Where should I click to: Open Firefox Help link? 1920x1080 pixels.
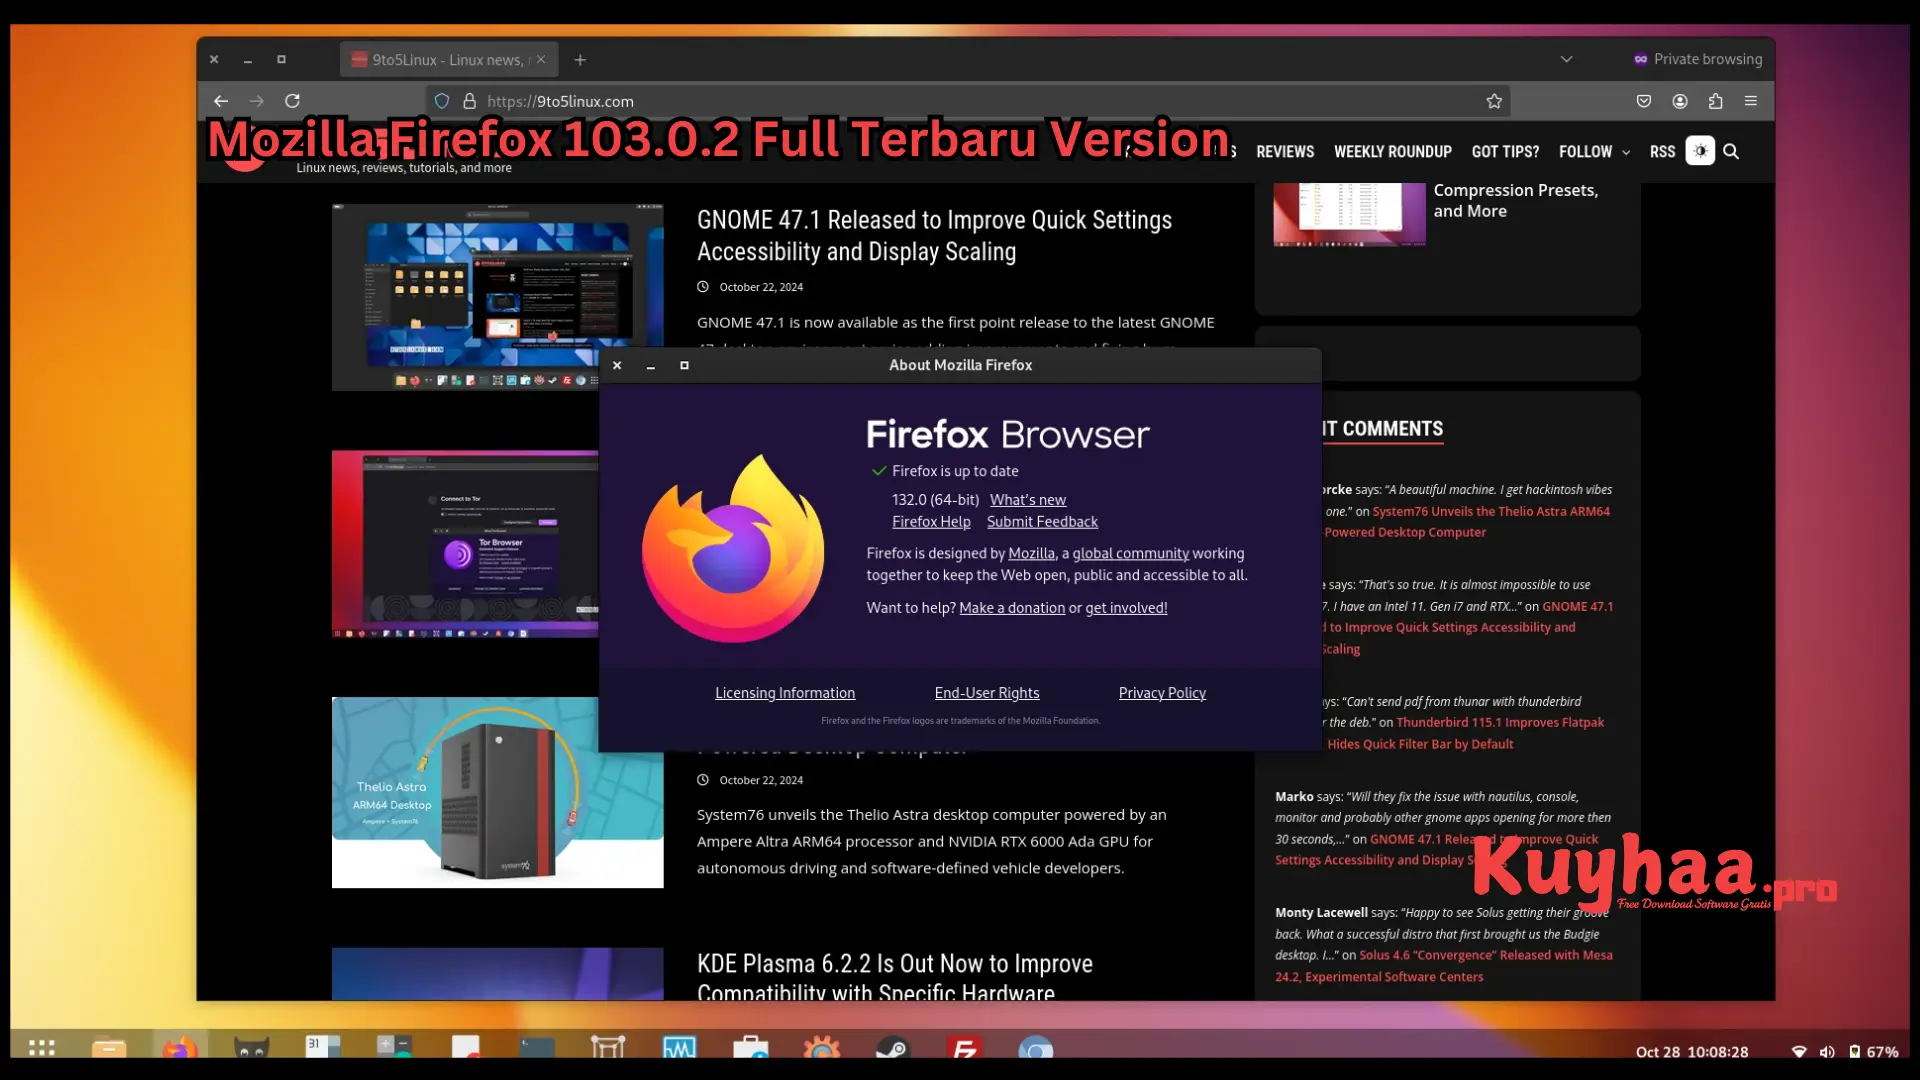[x=931, y=522]
